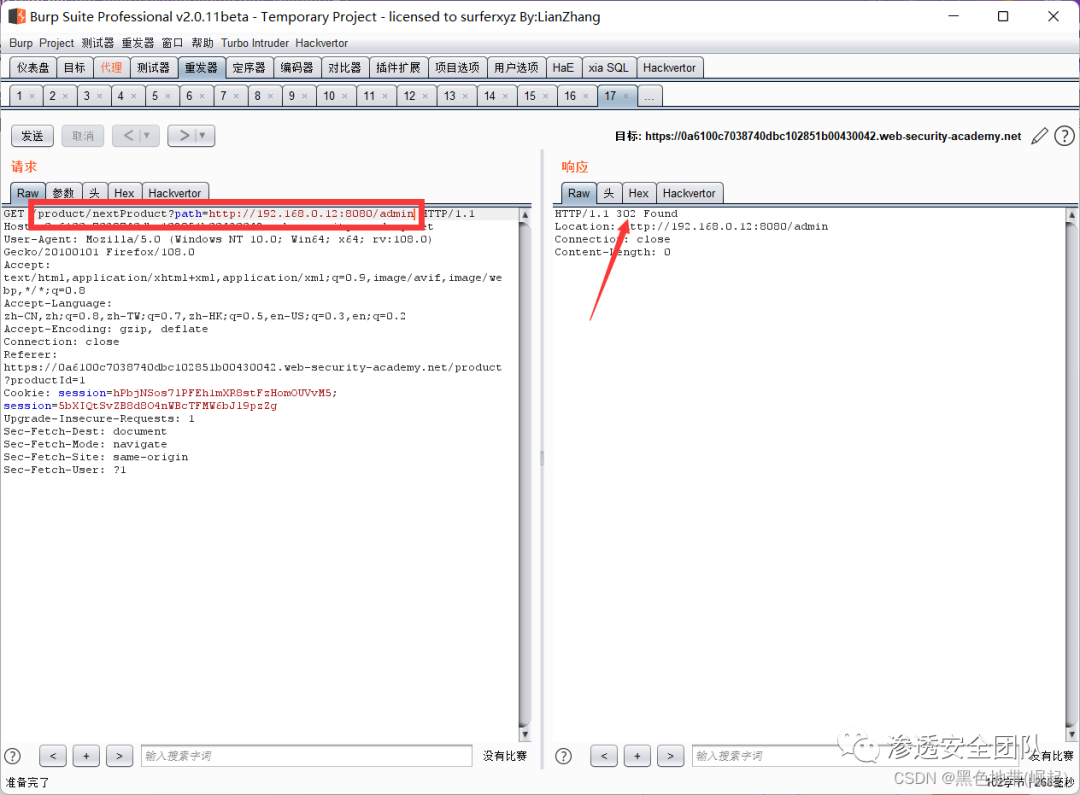Click the 'Location:' header in the response

click(x=583, y=226)
